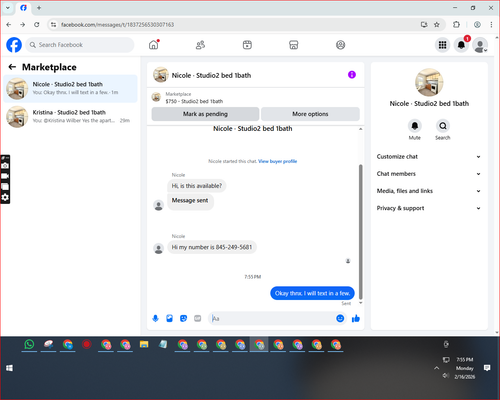Click the 'Hi, is this available?' message
The height and width of the screenshot is (400, 500).
pyautogui.click(x=197, y=186)
